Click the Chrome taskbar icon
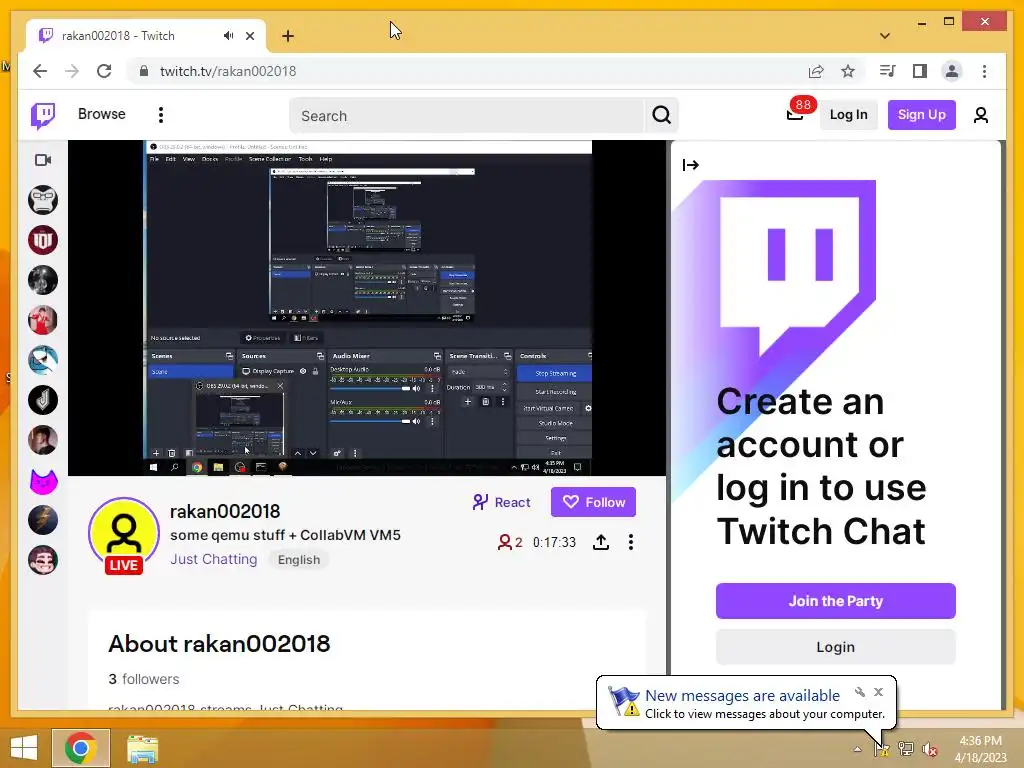This screenshot has height=768, width=1024. (x=81, y=748)
